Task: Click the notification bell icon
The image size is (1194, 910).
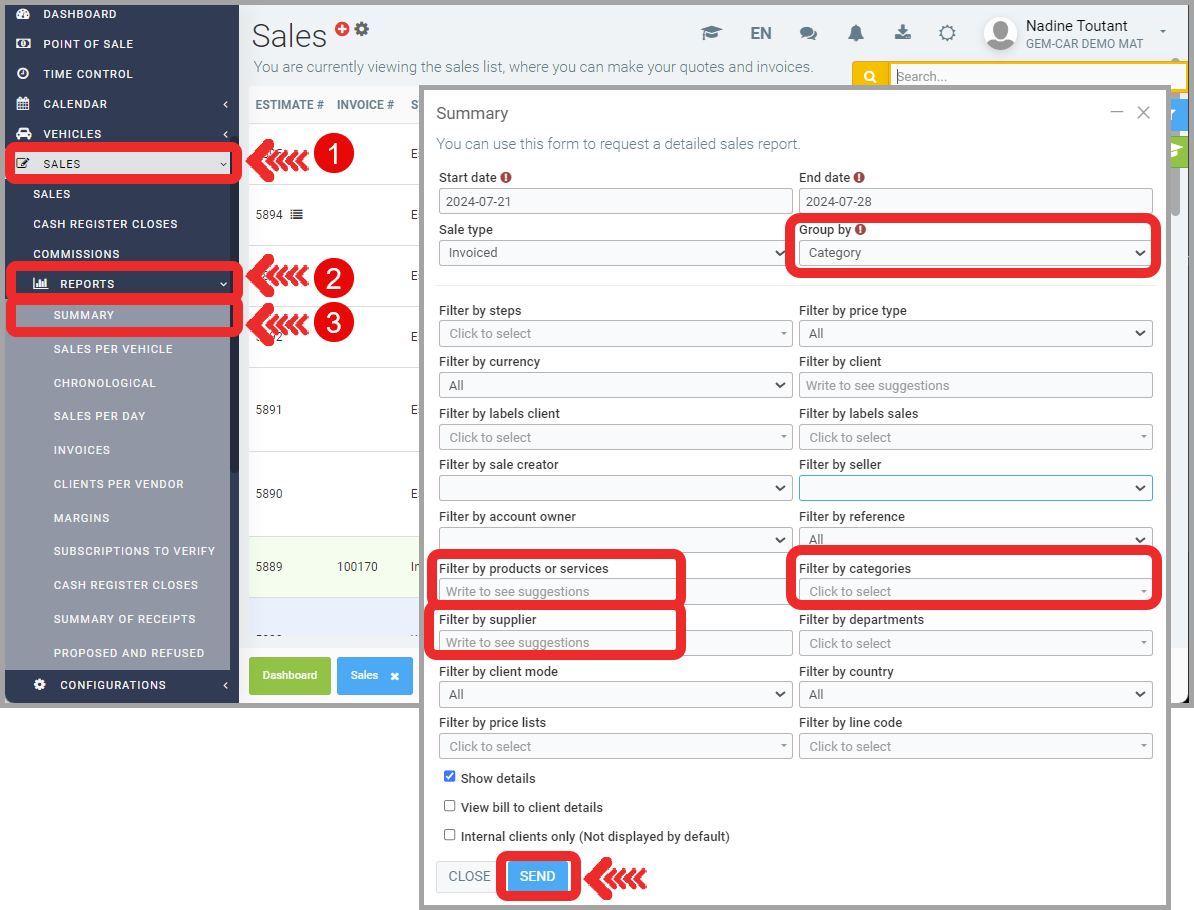Action: coord(855,33)
